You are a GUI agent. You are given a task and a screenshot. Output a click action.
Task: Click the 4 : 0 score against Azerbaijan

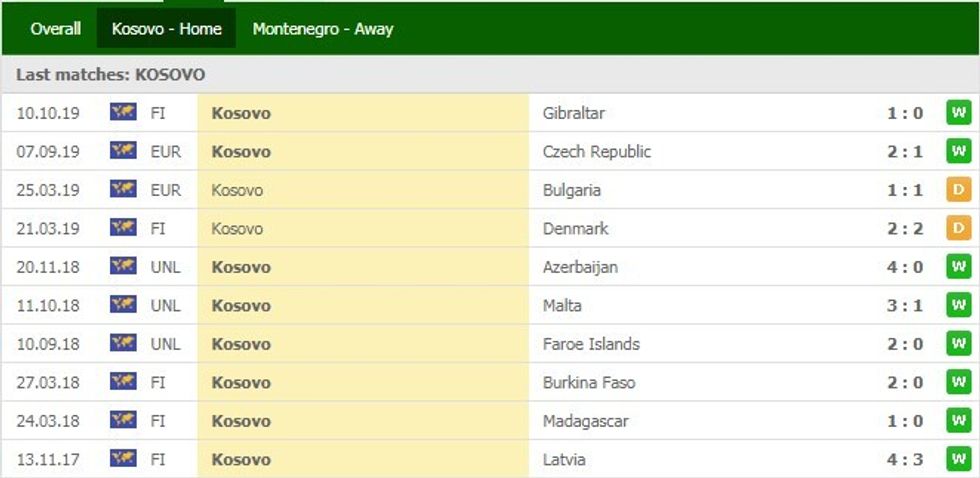(905, 267)
